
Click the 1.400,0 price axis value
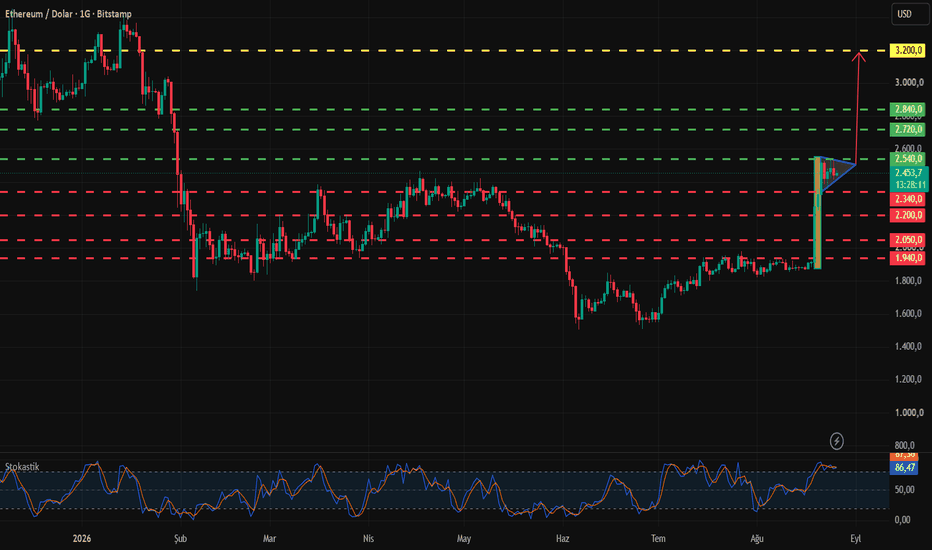909,347
